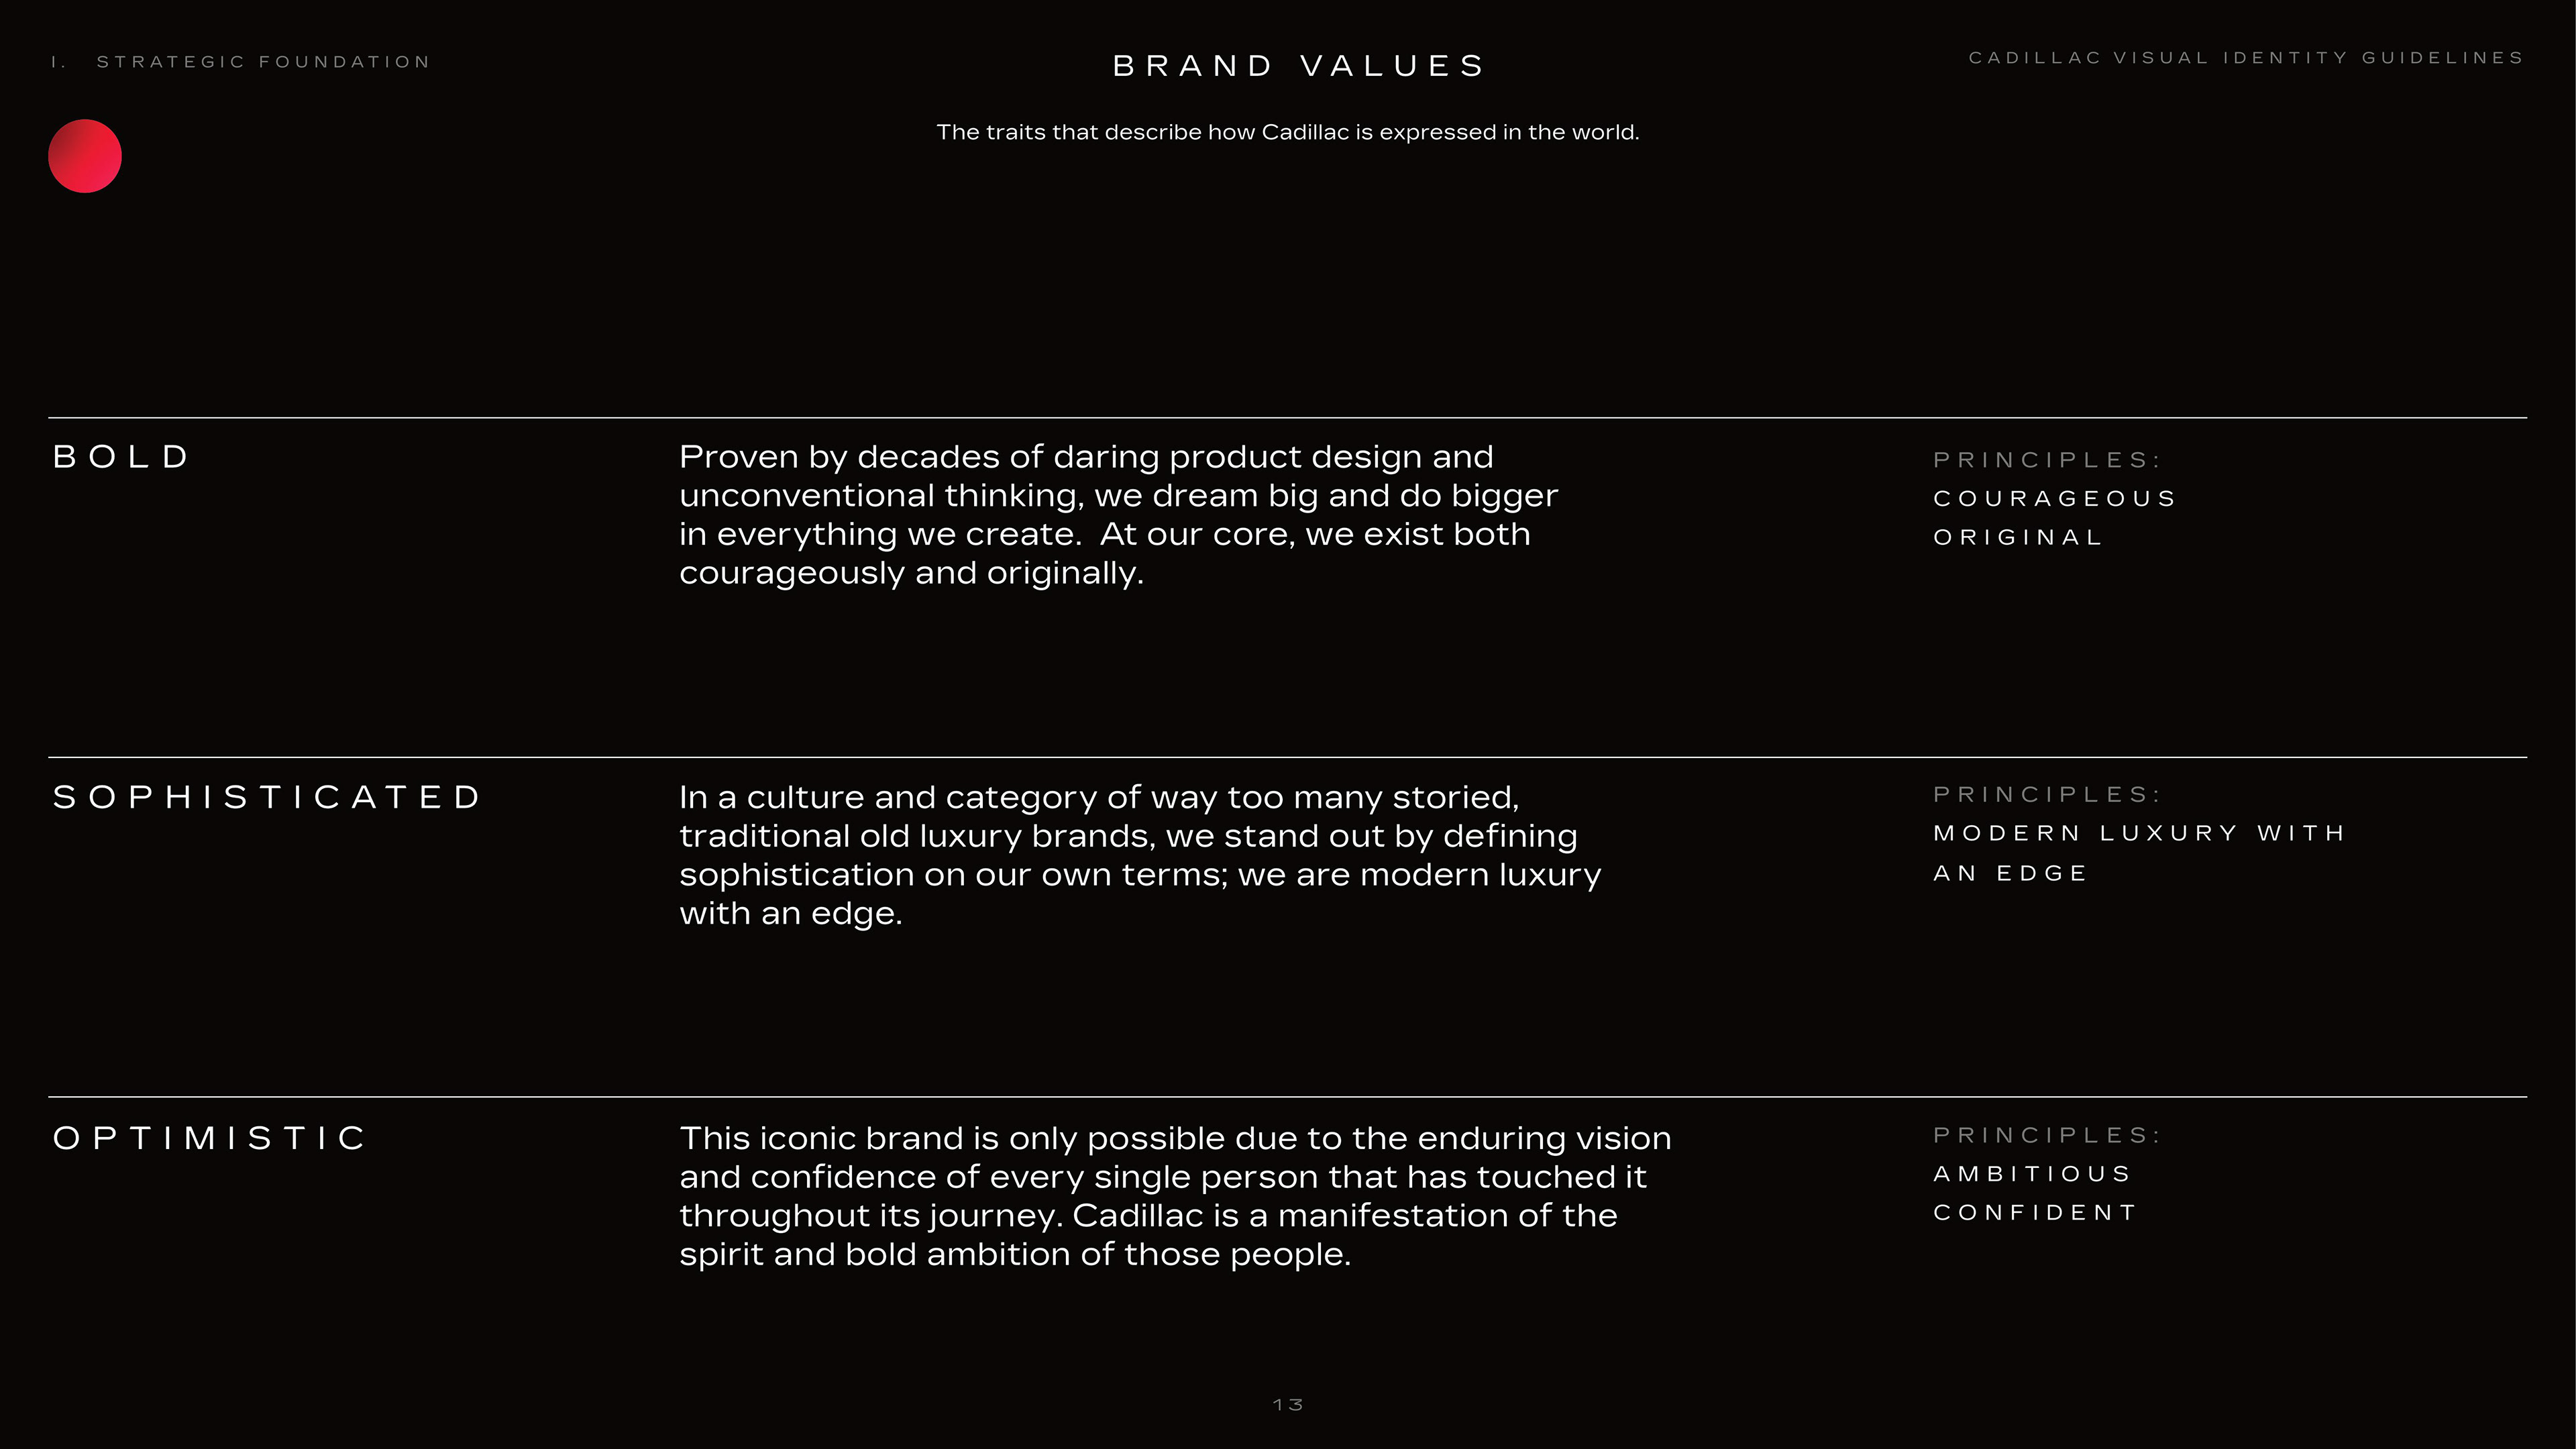
Task: Select the SOPHISTICATED value heading
Action: (x=267, y=797)
